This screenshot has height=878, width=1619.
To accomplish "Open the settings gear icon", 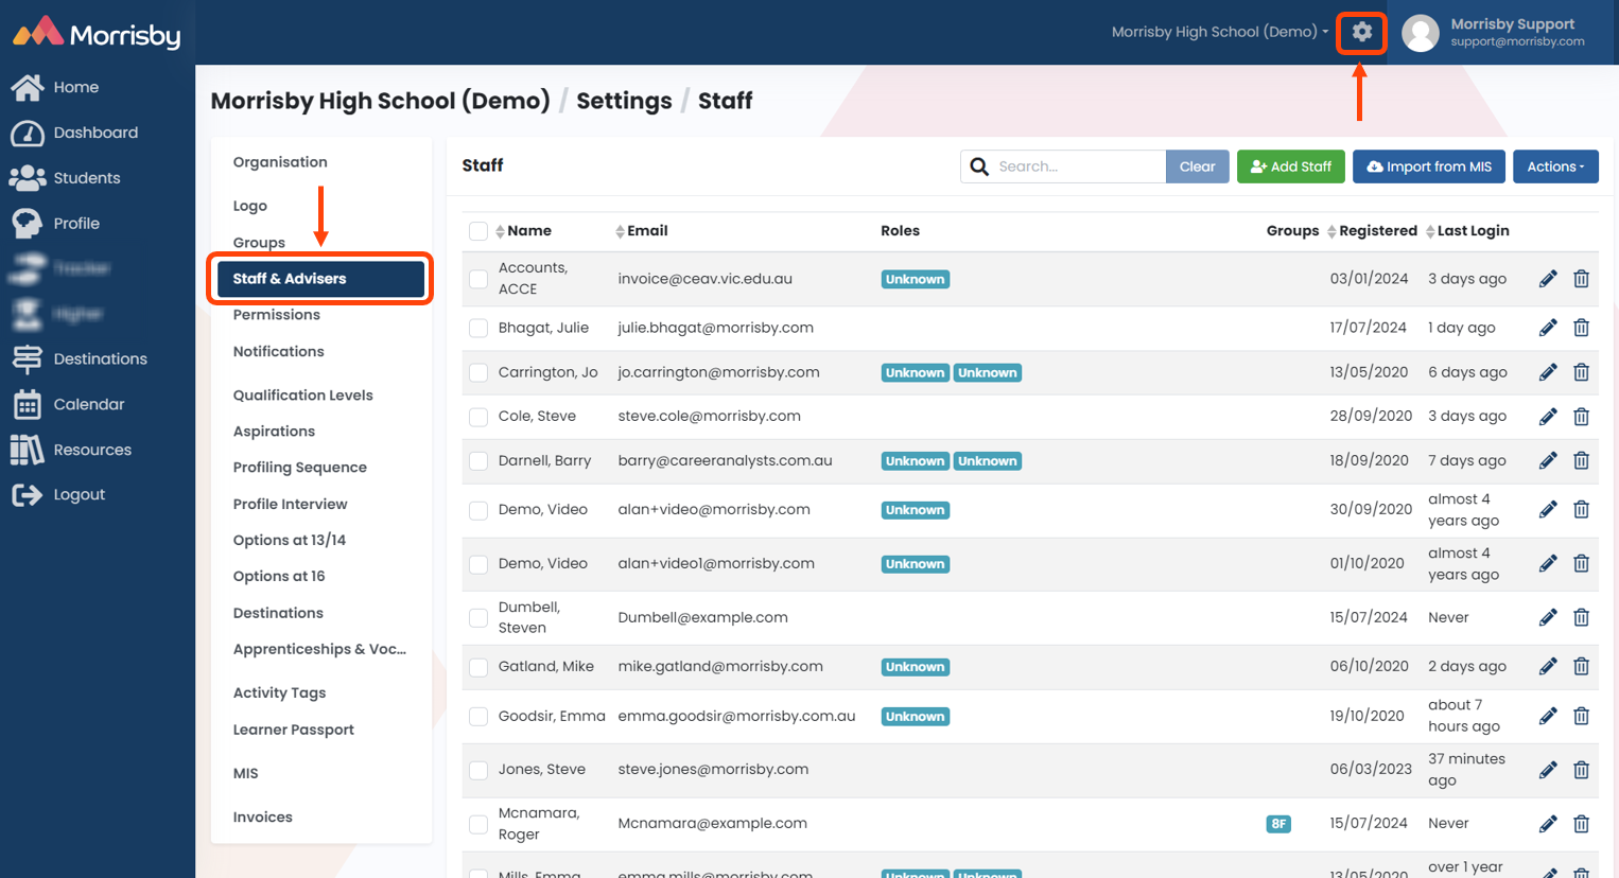I will [x=1361, y=32].
